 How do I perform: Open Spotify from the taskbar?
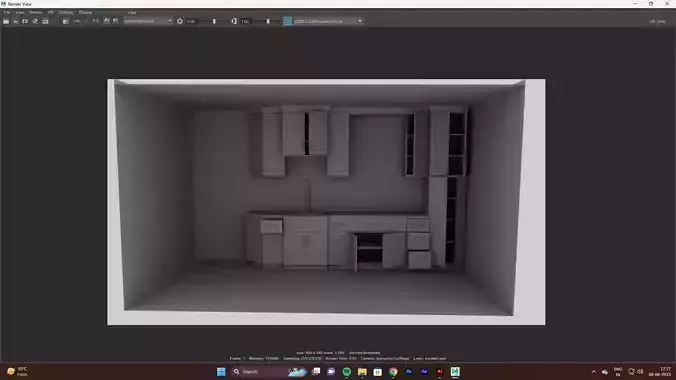click(347, 371)
